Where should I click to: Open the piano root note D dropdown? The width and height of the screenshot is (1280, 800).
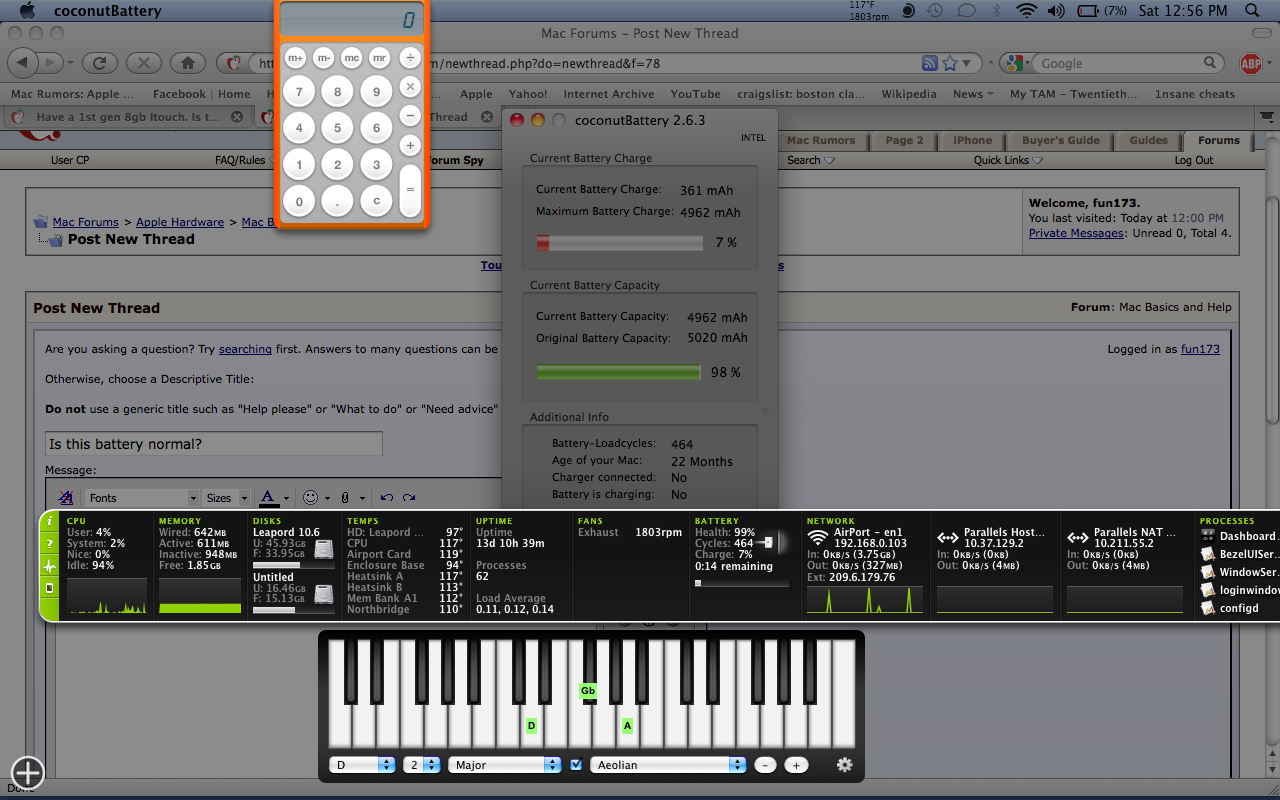pyautogui.click(x=363, y=765)
